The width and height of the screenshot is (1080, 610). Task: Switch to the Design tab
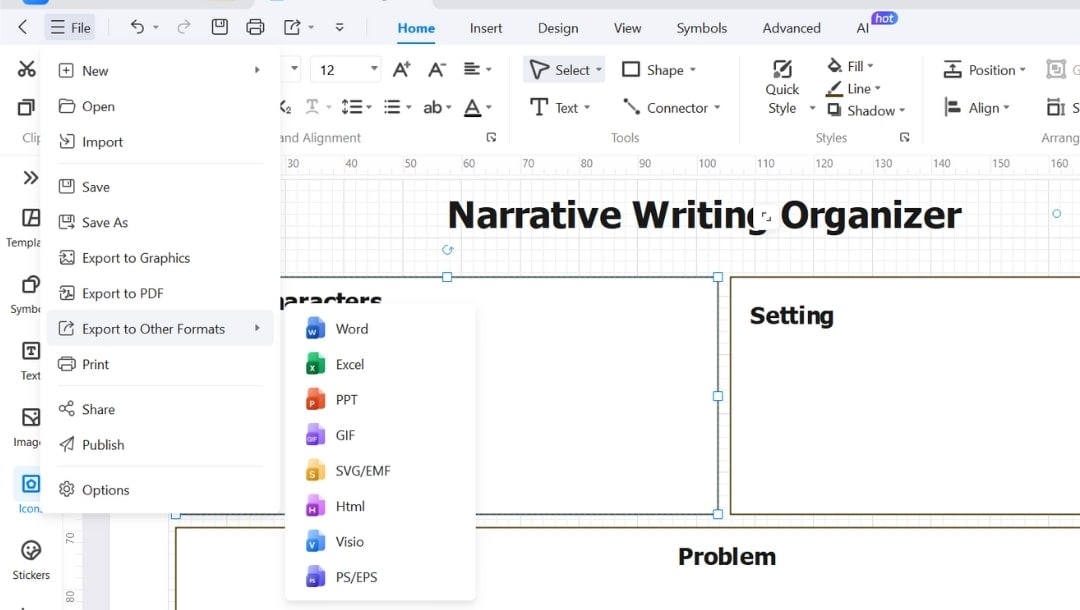558,28
